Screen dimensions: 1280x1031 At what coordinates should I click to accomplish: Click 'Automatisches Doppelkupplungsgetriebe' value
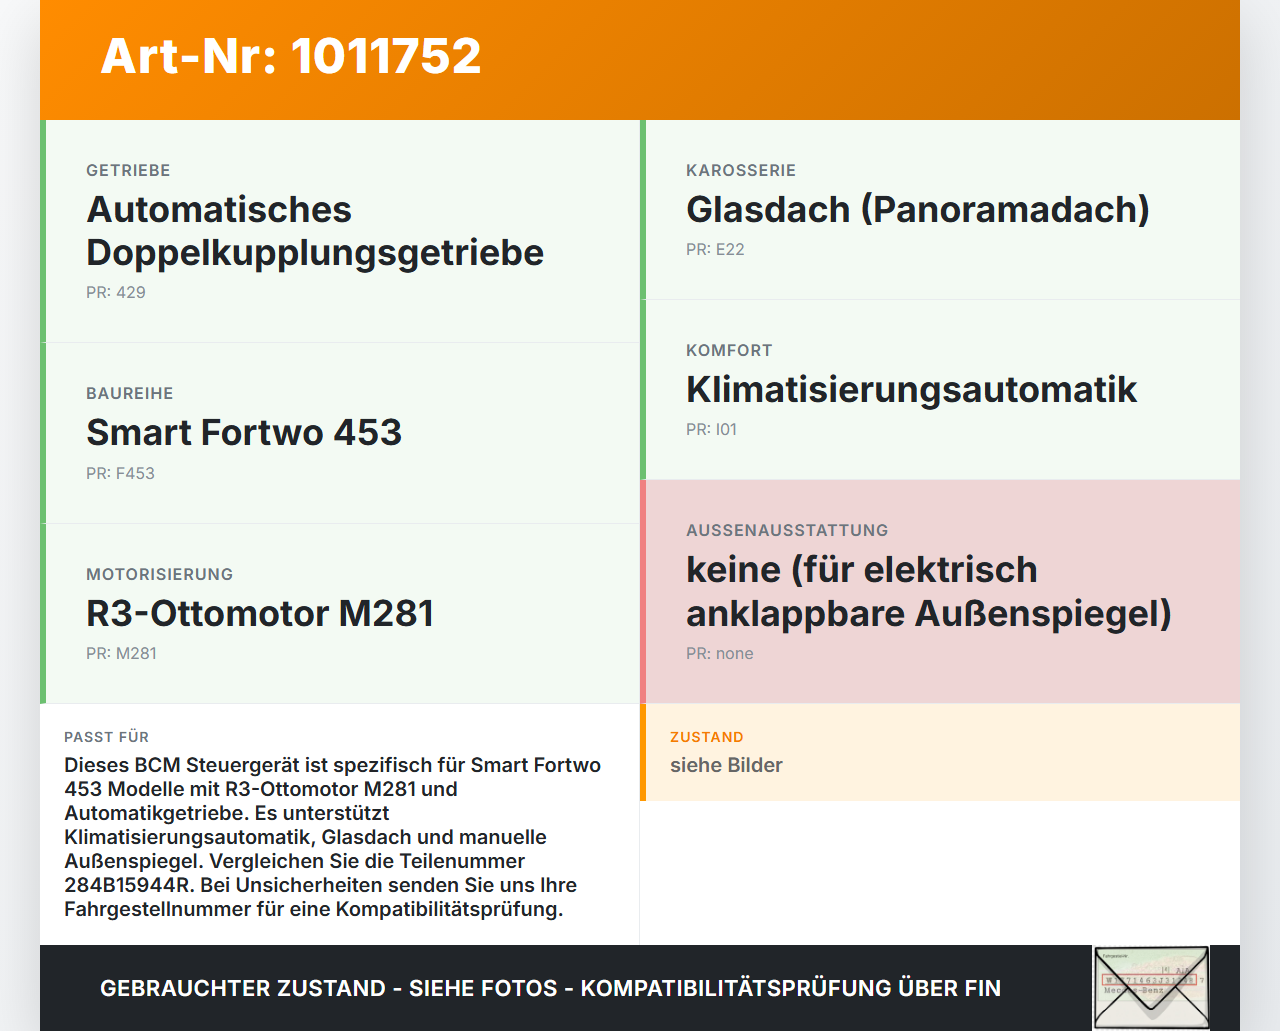click(x=315, y=231)
